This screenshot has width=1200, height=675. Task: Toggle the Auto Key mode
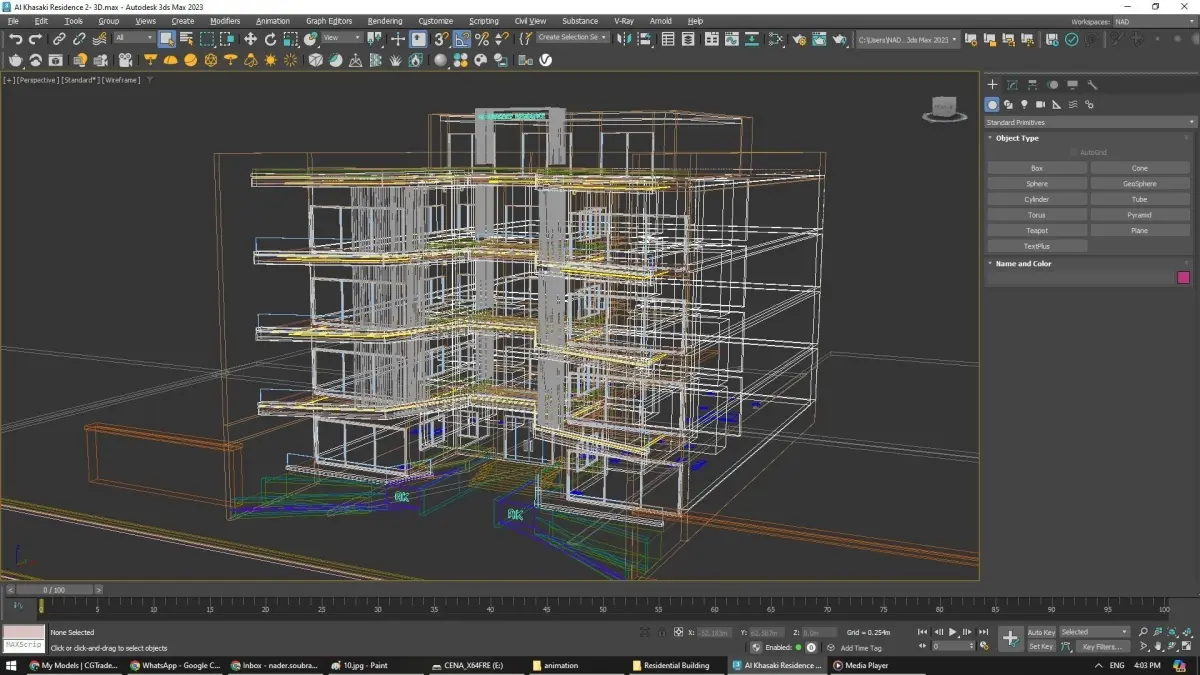click(x=1041, y=632)
